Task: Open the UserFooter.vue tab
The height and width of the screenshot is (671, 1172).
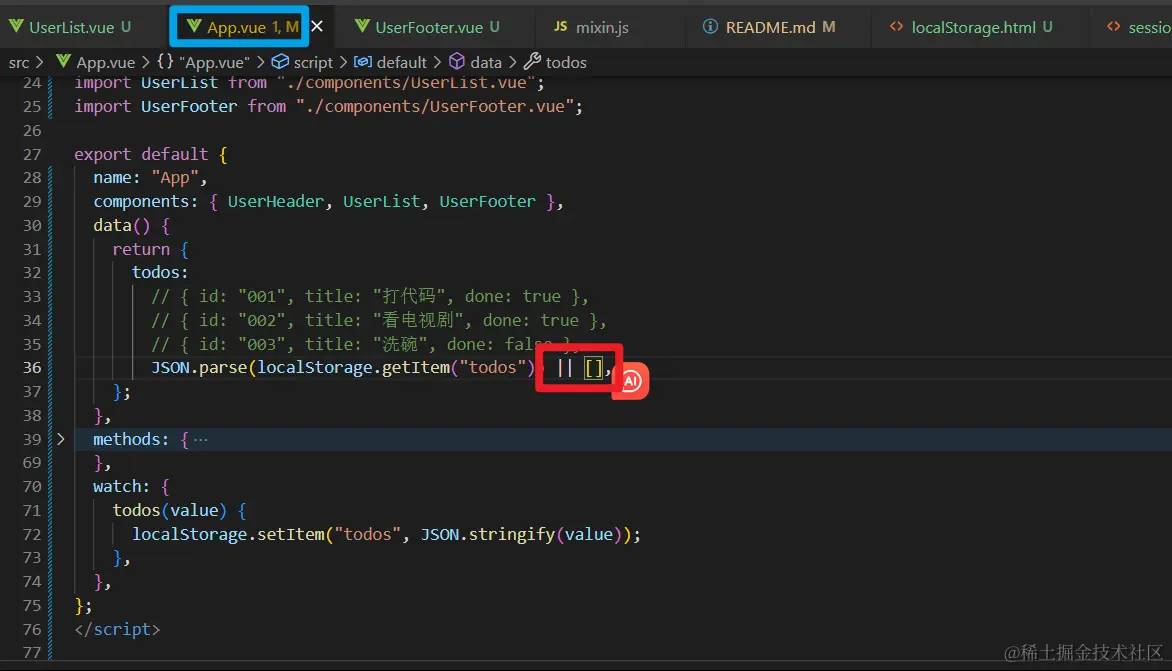Action: click(x=428, y=28)
